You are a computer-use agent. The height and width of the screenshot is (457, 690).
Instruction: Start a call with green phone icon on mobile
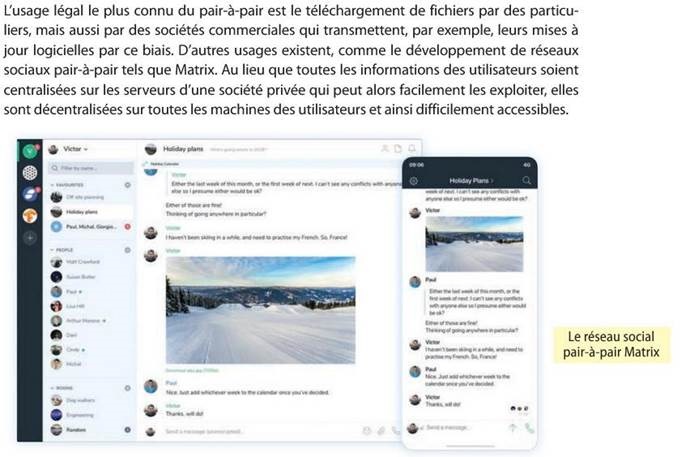pos(529,428)
